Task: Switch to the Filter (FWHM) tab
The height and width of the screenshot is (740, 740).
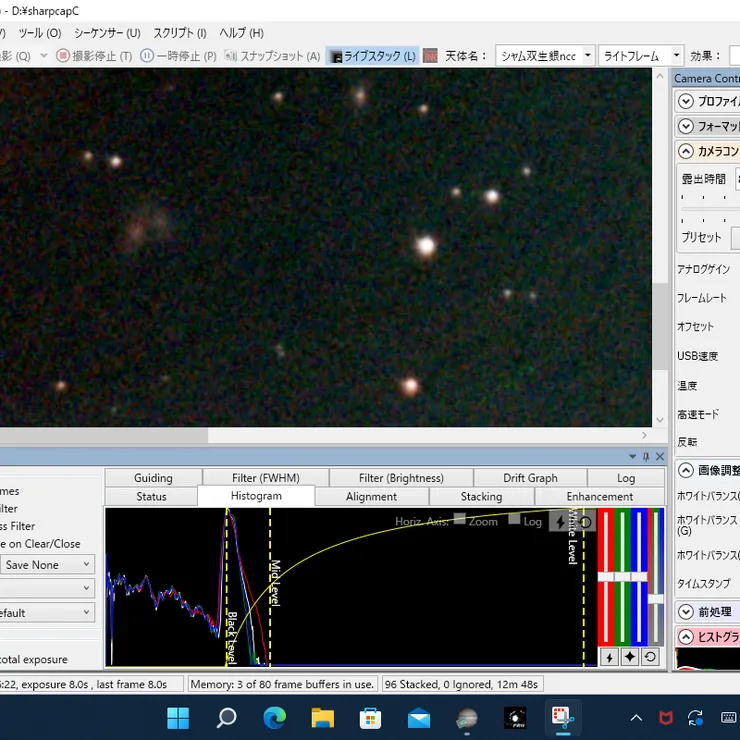Action: tap(266, 478)
